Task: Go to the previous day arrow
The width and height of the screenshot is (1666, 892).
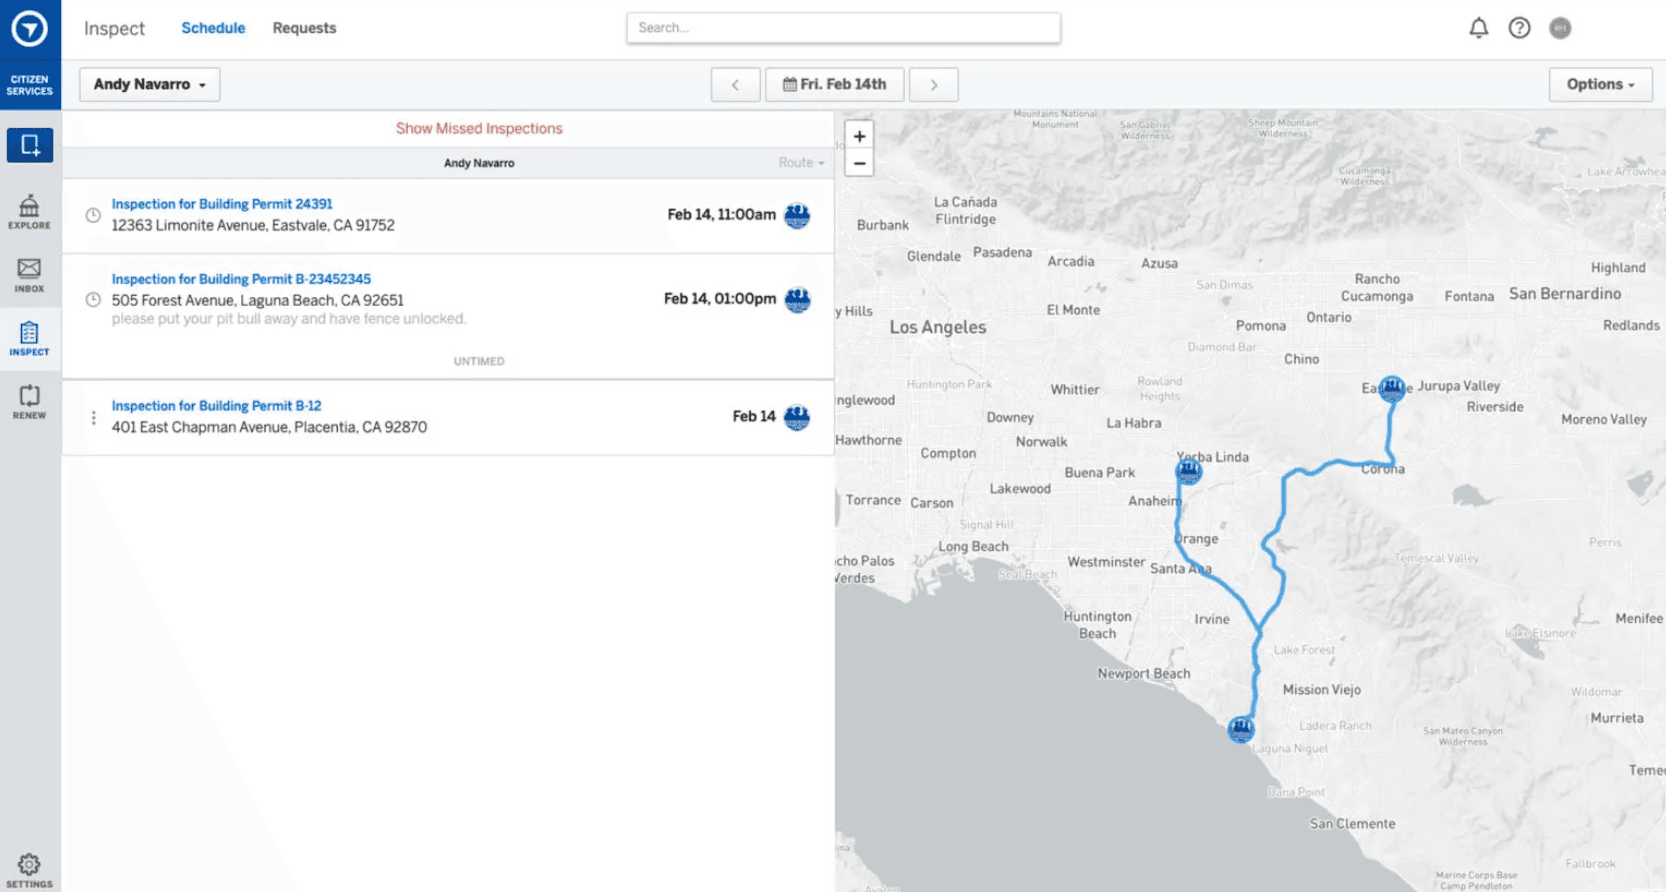Action: tap(735, 85)
